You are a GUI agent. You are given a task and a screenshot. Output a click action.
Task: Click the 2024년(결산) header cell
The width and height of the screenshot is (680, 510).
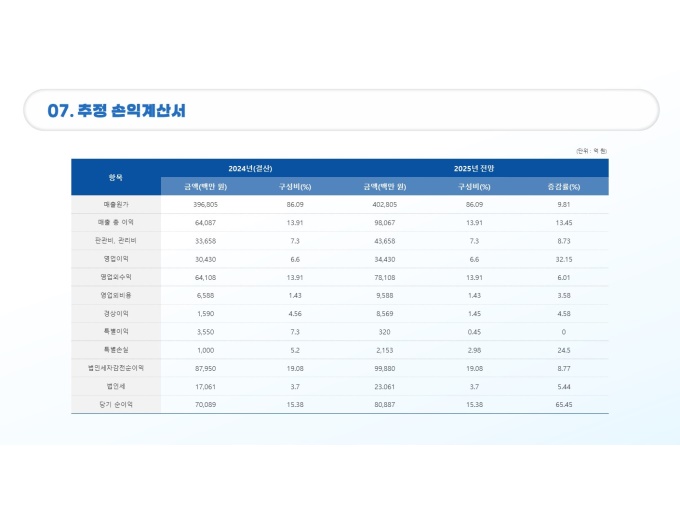(x=250, y=168)
